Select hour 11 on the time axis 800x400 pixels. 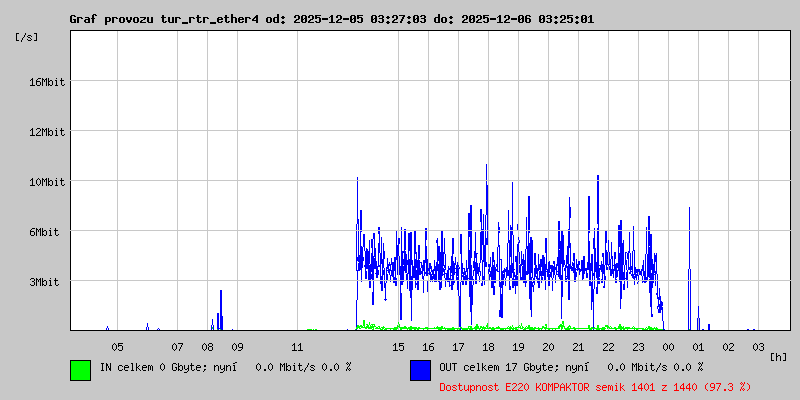[x=297, y=347]
